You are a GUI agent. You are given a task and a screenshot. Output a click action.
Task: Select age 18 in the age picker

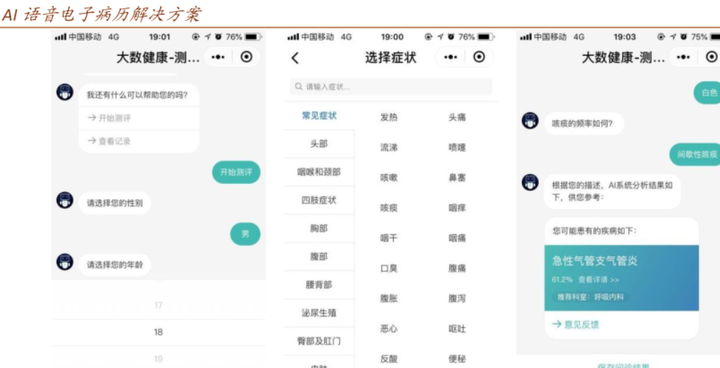point(158,332)
